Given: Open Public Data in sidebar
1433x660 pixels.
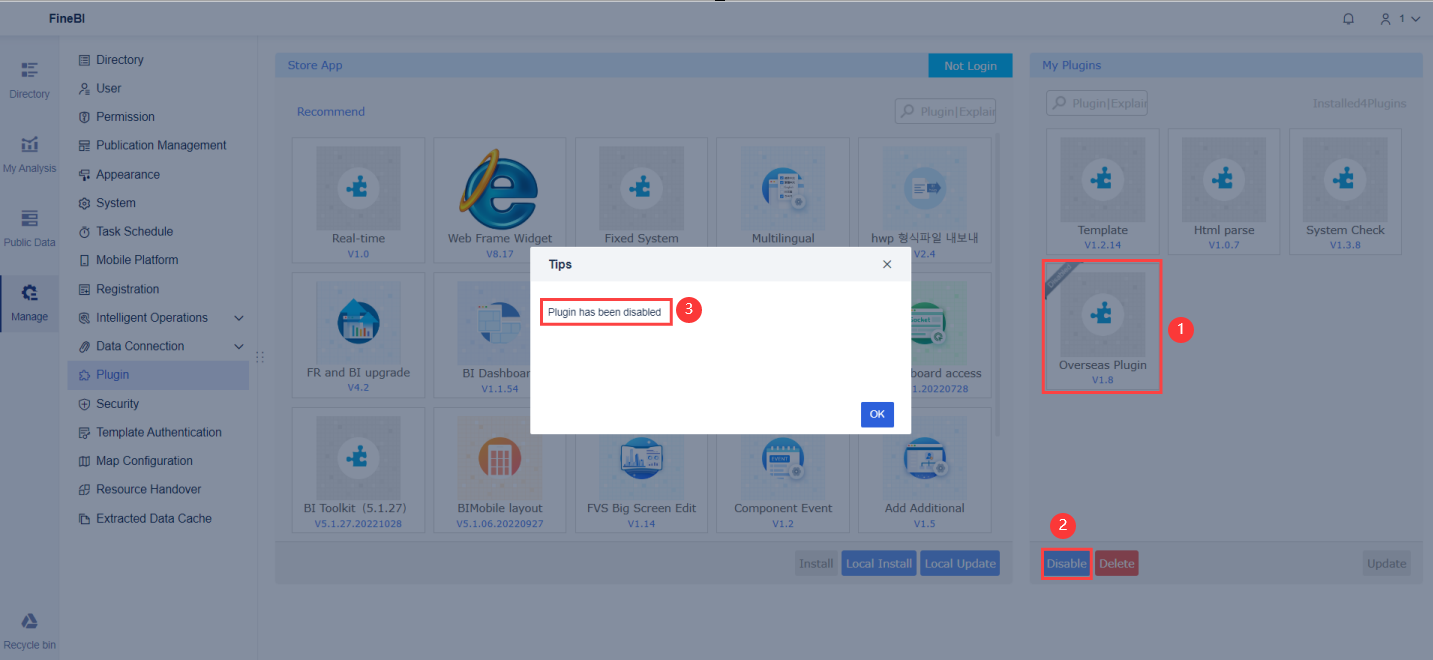Looking at the screenshot, I should tap(29, 229).
